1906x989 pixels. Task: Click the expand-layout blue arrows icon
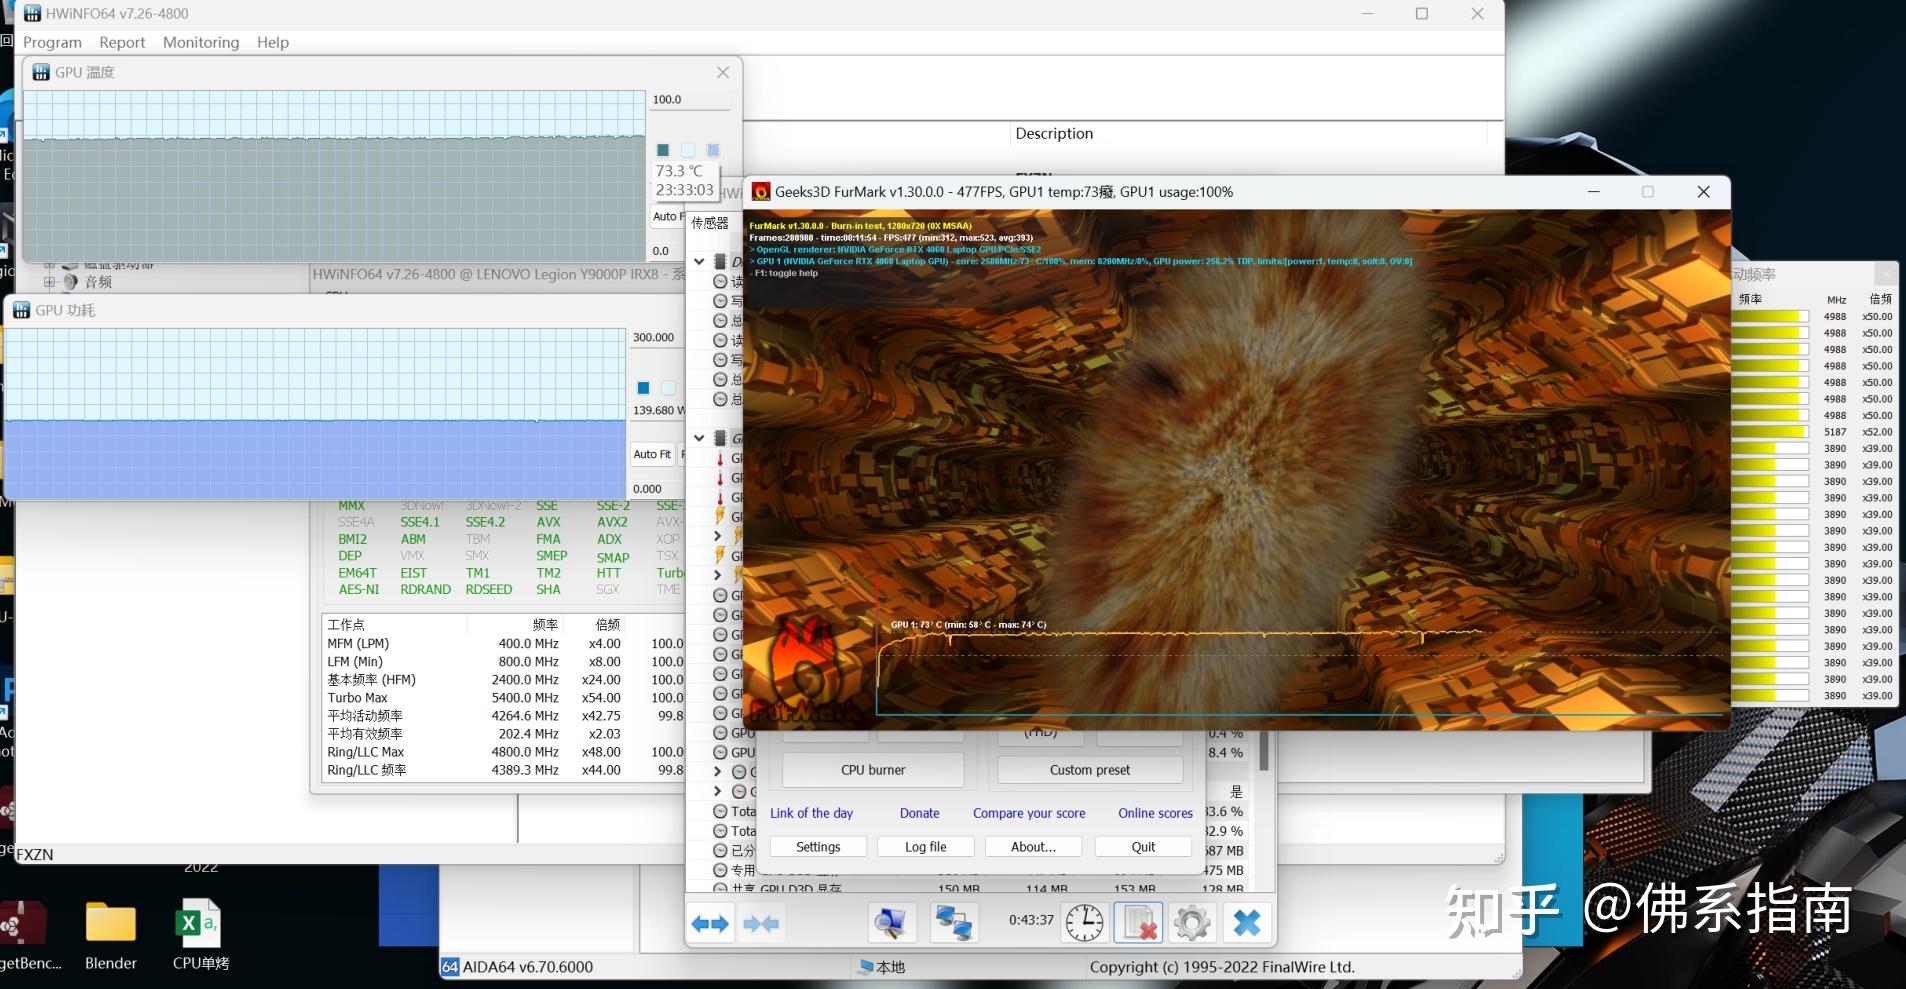pos(710,923)
